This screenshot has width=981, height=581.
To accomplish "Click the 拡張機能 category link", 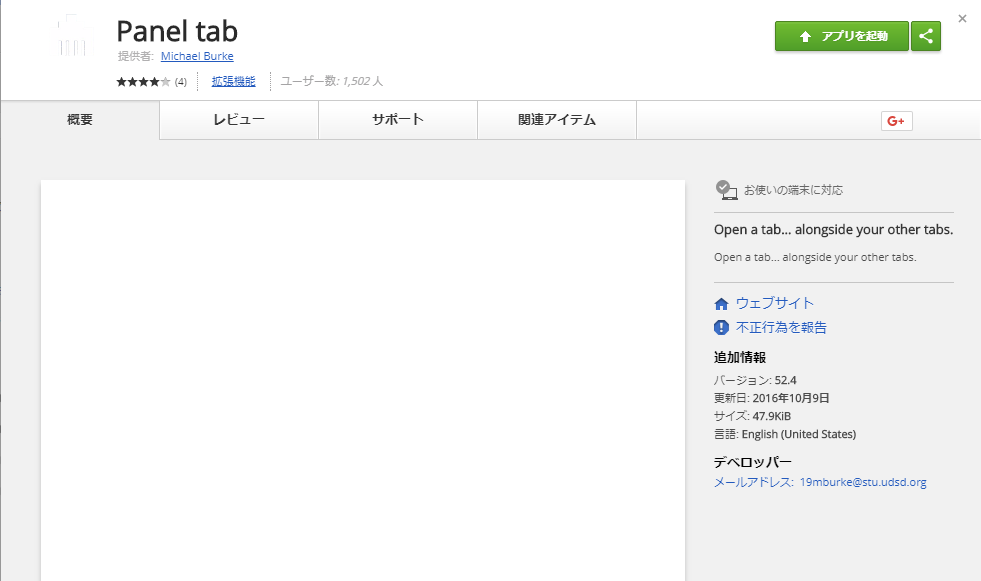I will [x=233, y=81].
